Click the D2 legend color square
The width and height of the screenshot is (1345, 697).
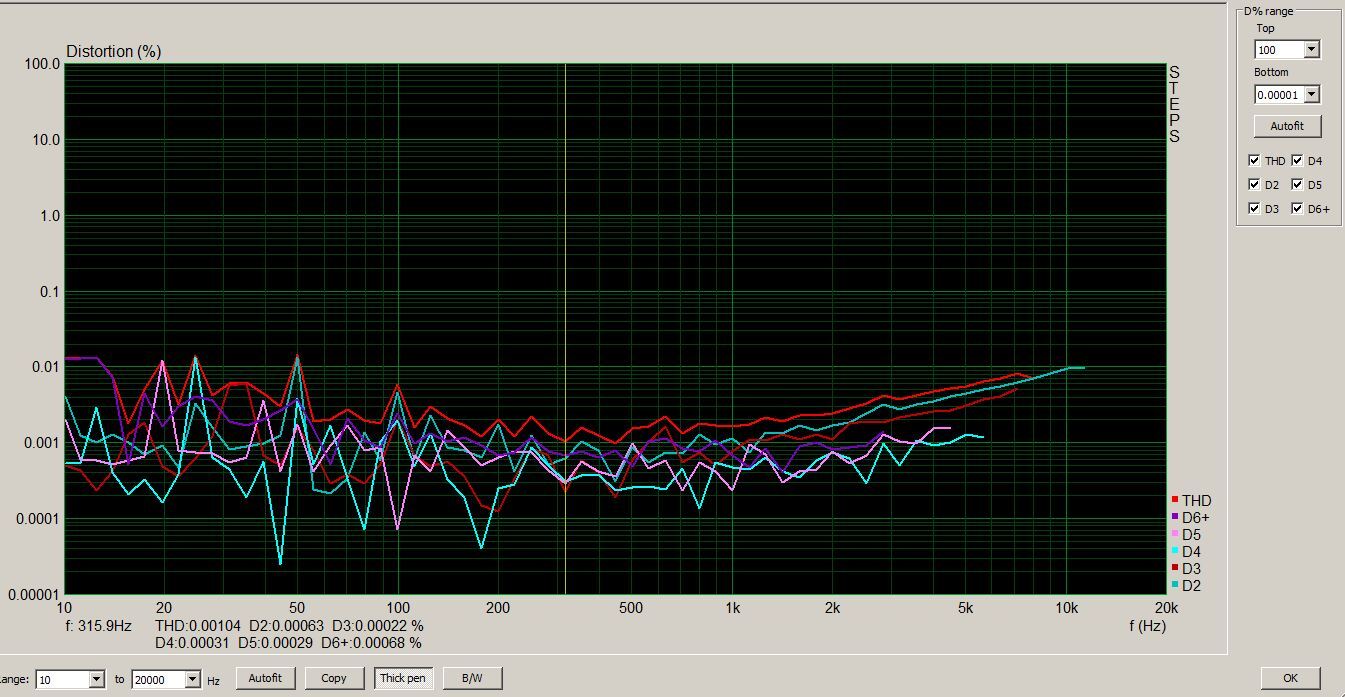coord(1175,585)
